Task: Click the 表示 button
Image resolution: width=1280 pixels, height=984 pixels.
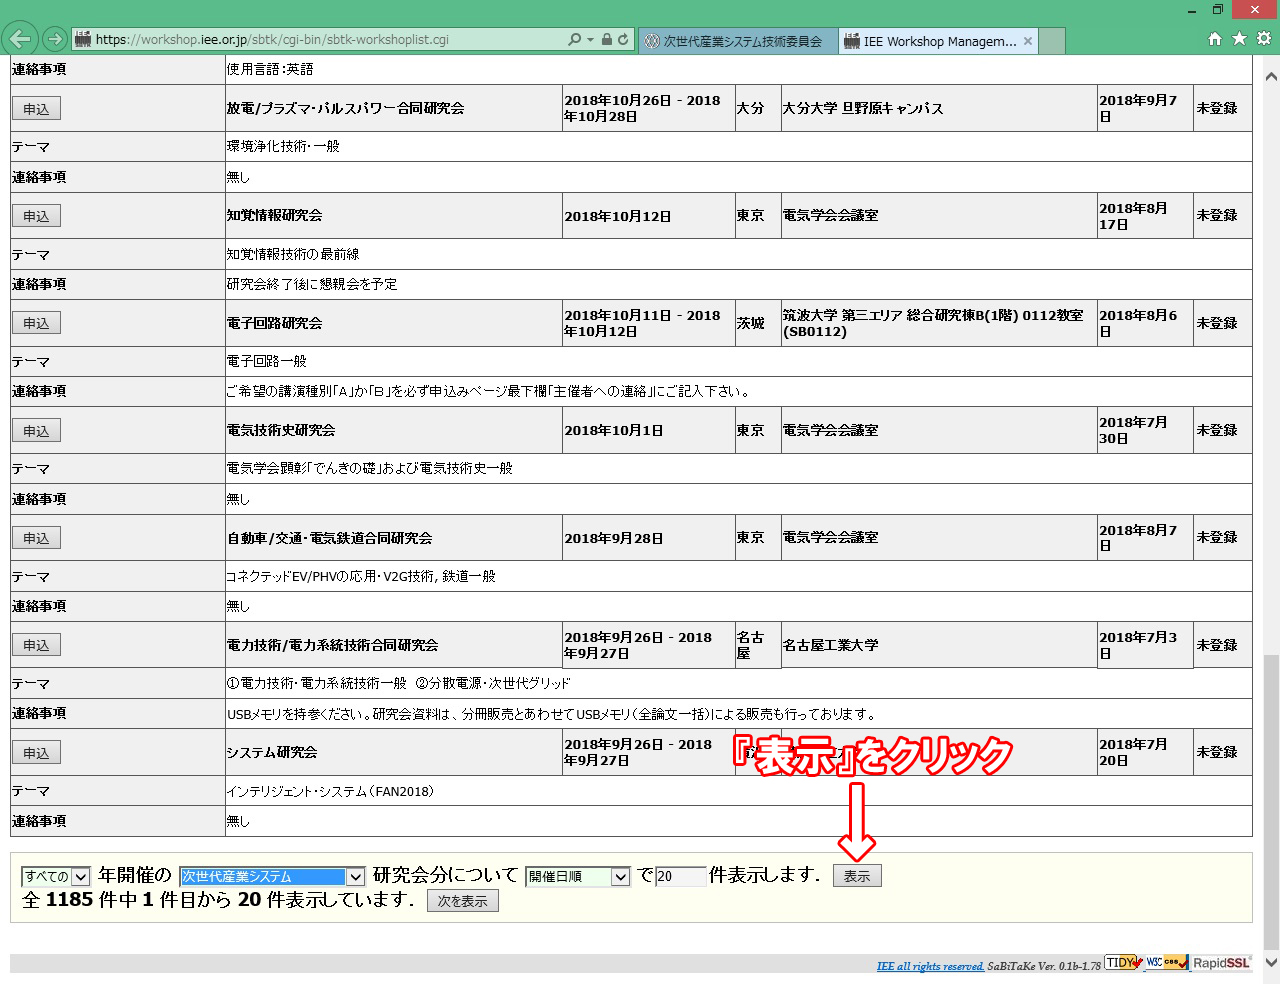Action: pos(857,876)
